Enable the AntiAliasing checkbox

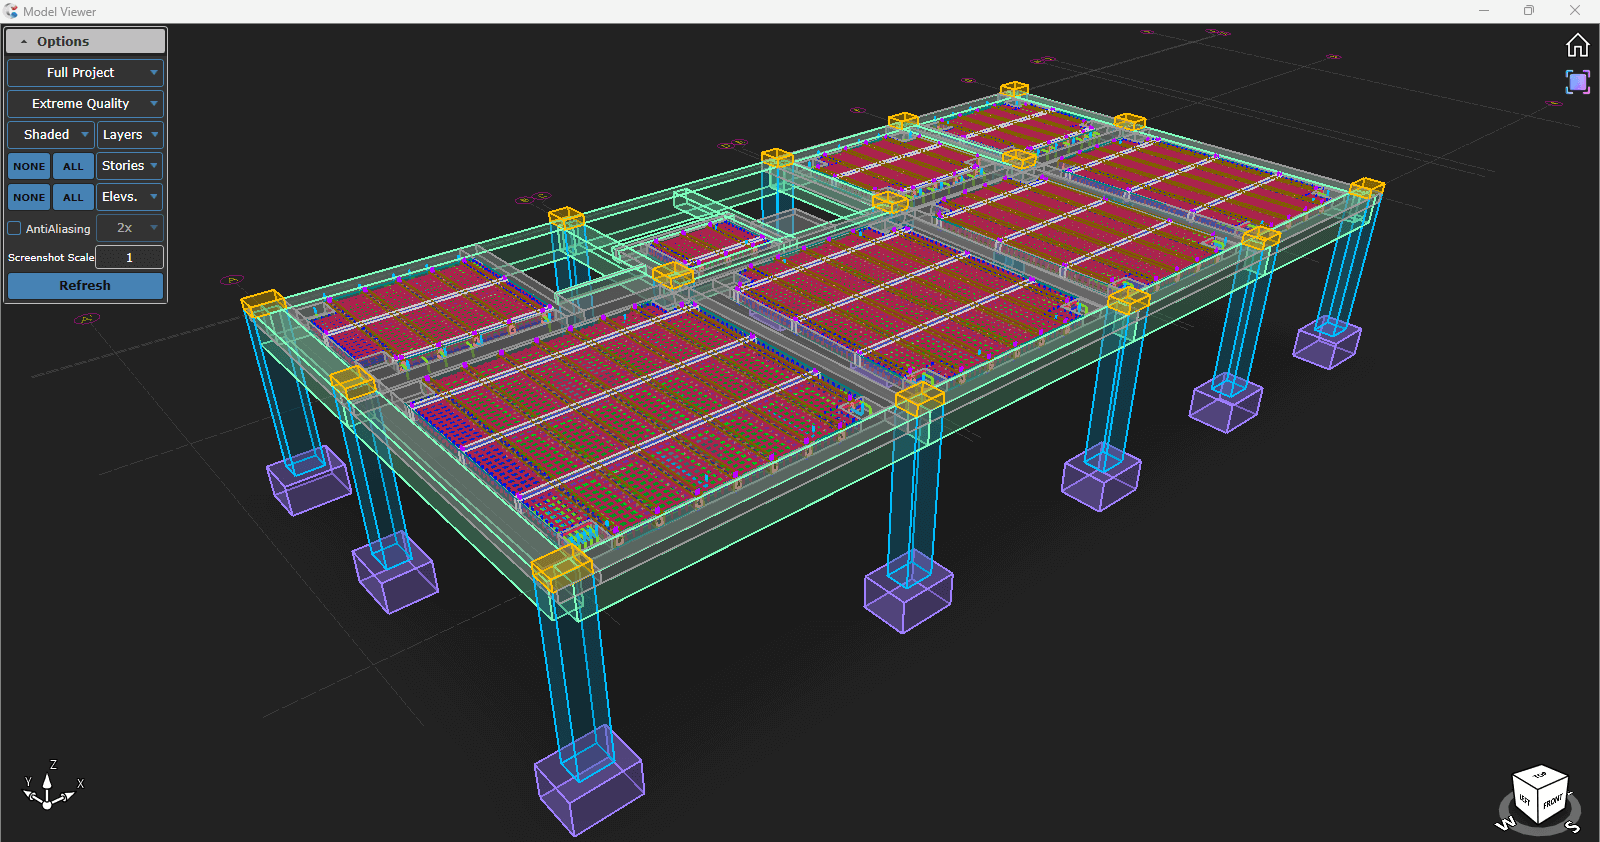15,228
